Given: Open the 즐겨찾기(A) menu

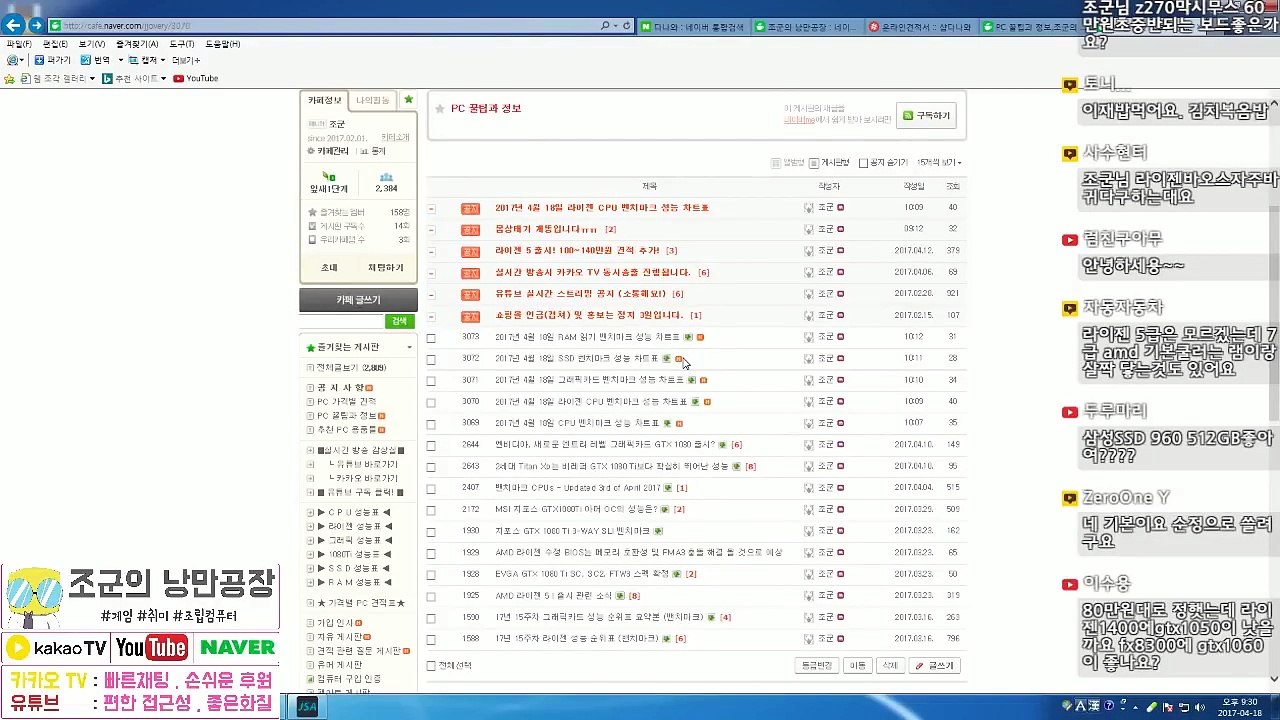Looking at the screenshot, I should click(x=138, y=44).
